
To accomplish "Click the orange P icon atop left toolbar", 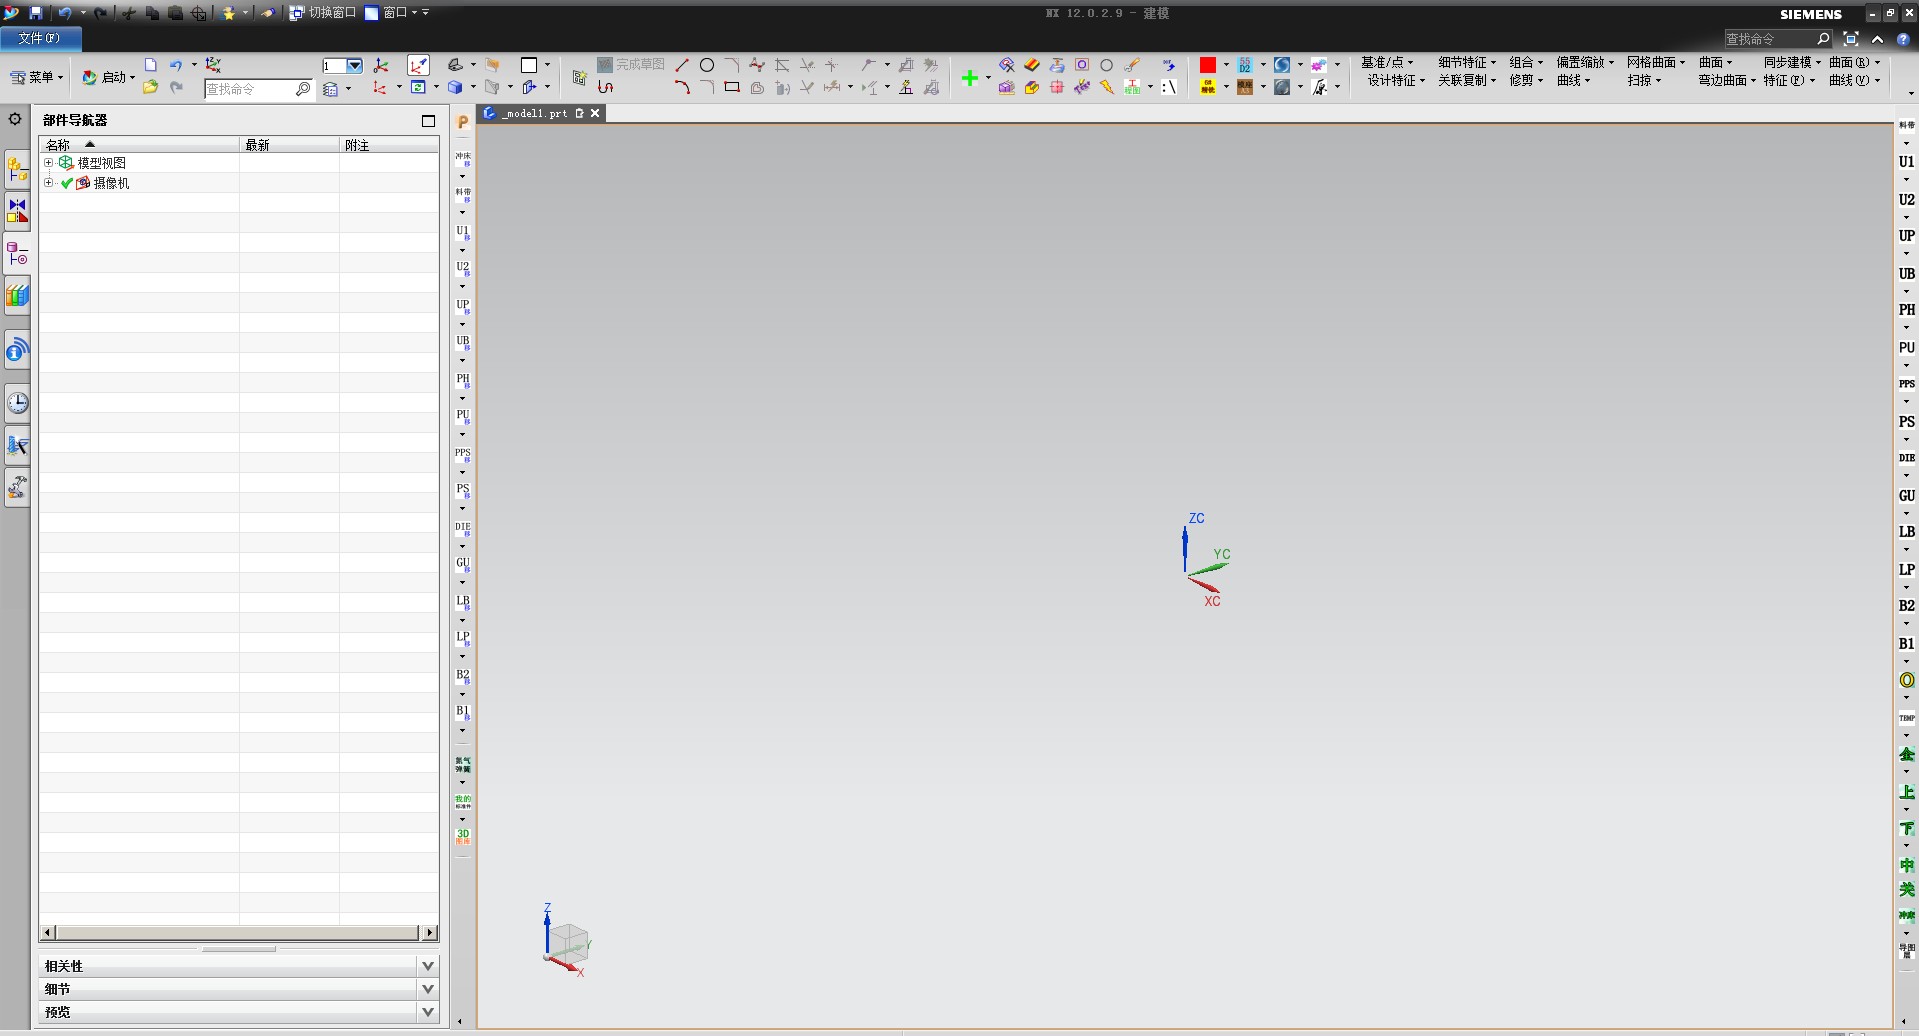I will tap(462, 122).
